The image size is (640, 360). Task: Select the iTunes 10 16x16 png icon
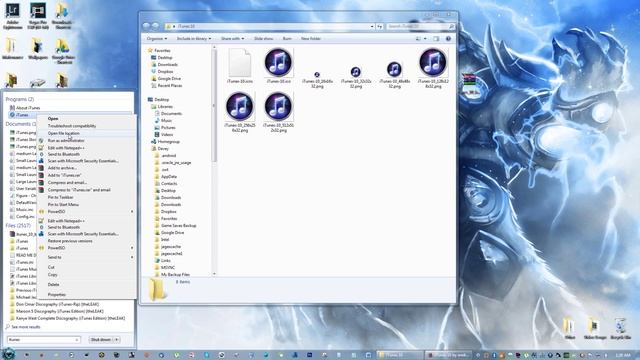click(317, 75)
